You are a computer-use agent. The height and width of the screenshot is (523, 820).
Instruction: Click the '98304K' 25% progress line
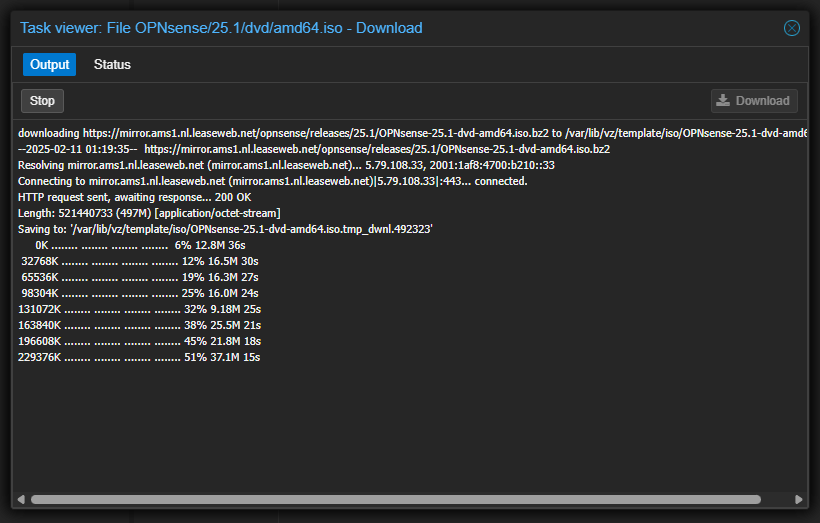pos(140,293)
